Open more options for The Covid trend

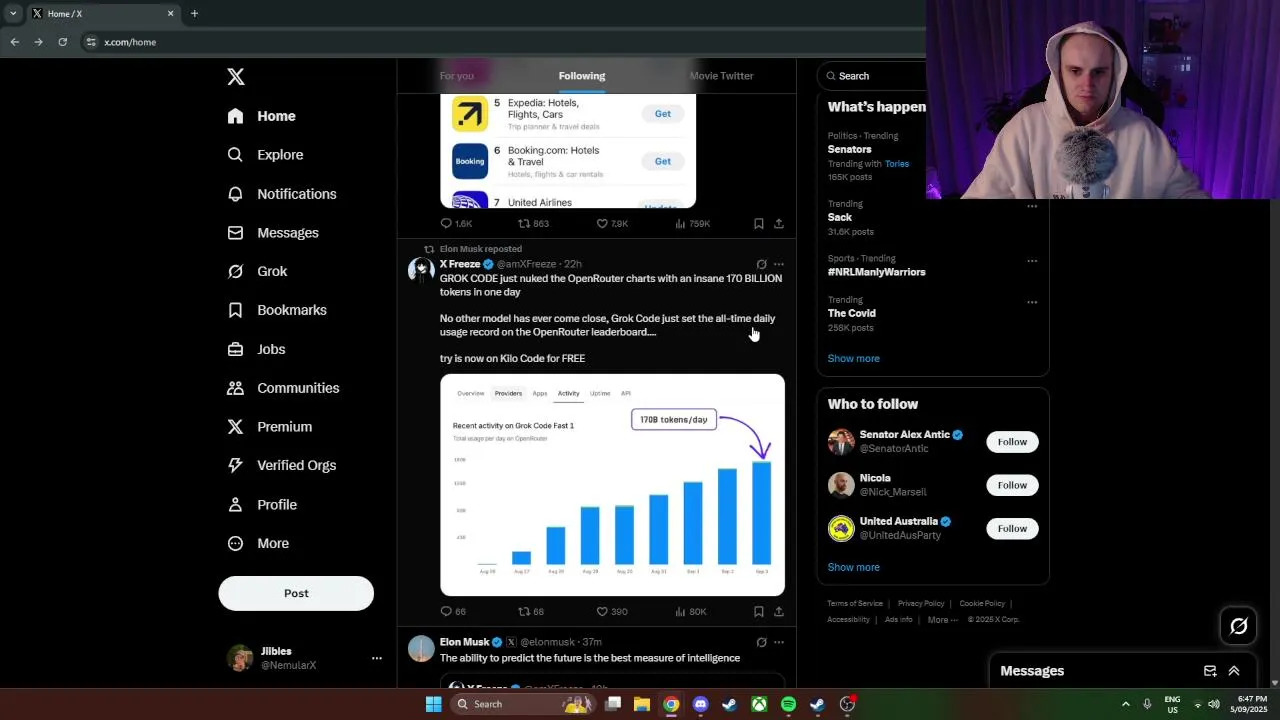pyautogui.click(x=1032, y=302)
